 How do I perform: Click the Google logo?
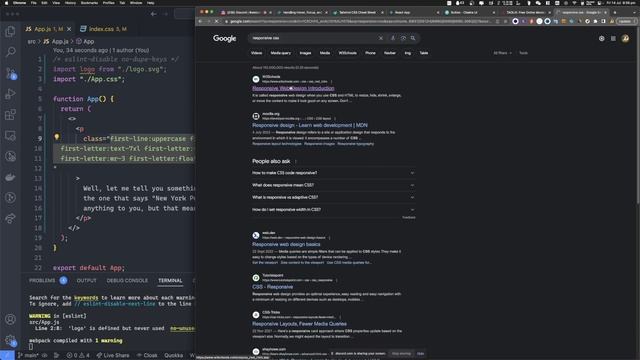click(x=224, y=38)
